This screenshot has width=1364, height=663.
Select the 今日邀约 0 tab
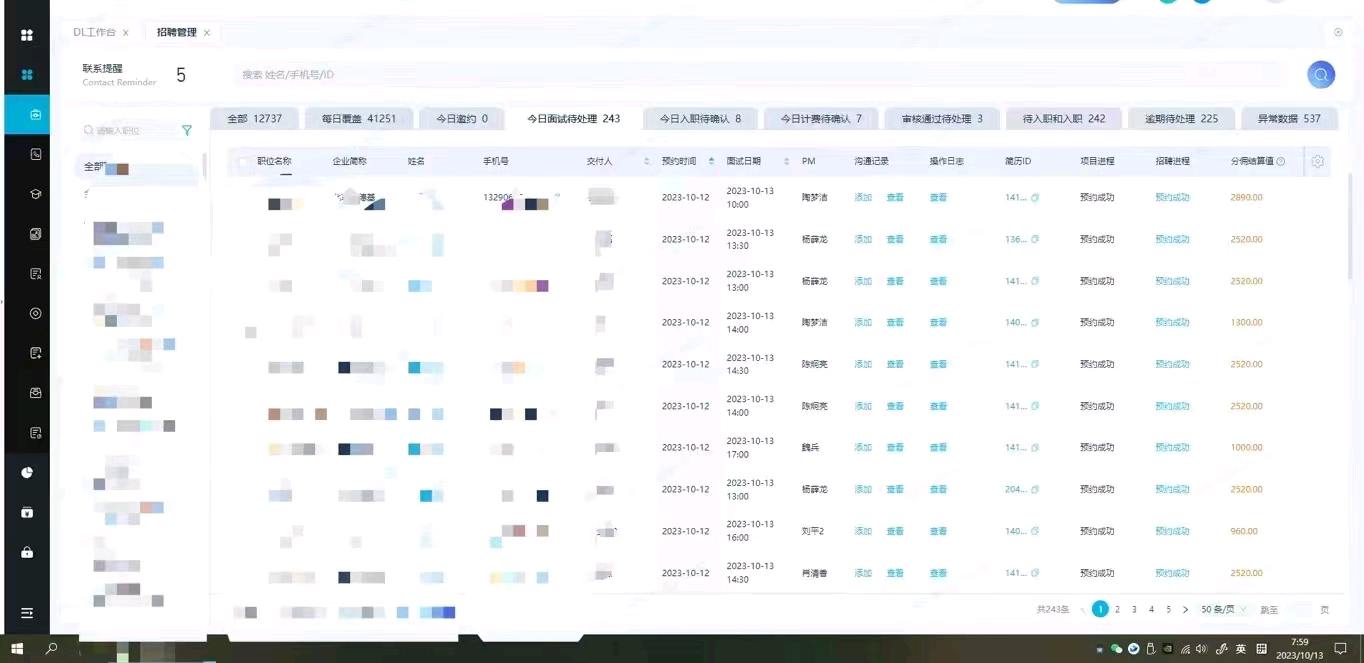click(462, 118)
